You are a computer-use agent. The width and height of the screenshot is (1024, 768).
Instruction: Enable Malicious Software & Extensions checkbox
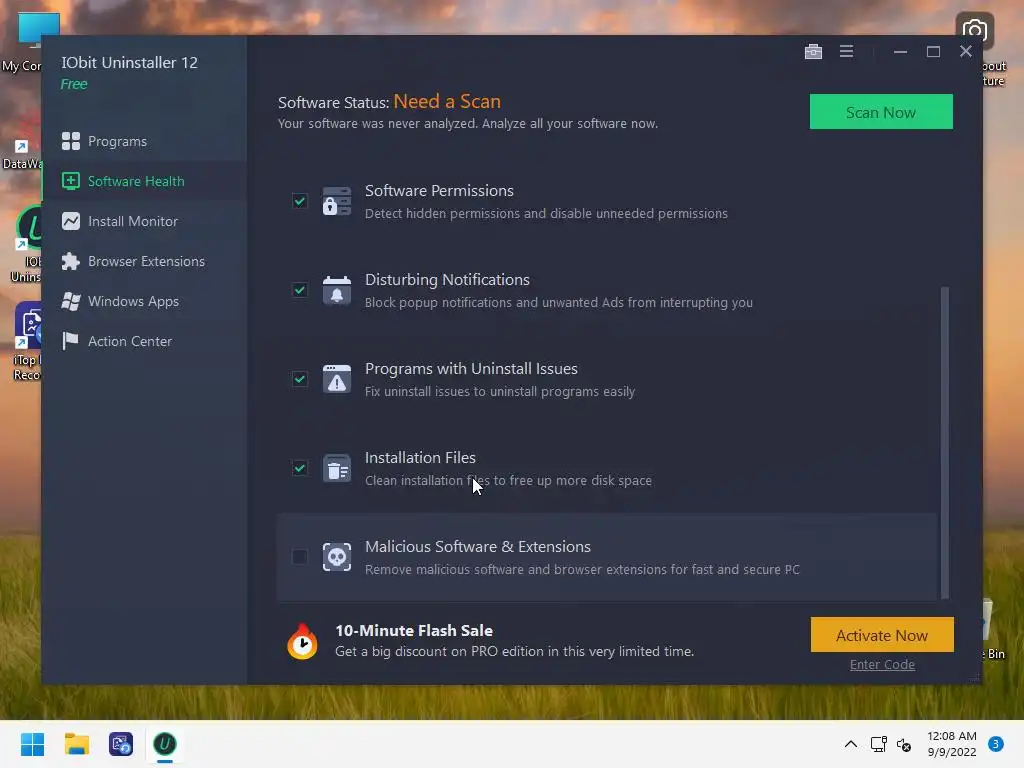tap(300, 557)
